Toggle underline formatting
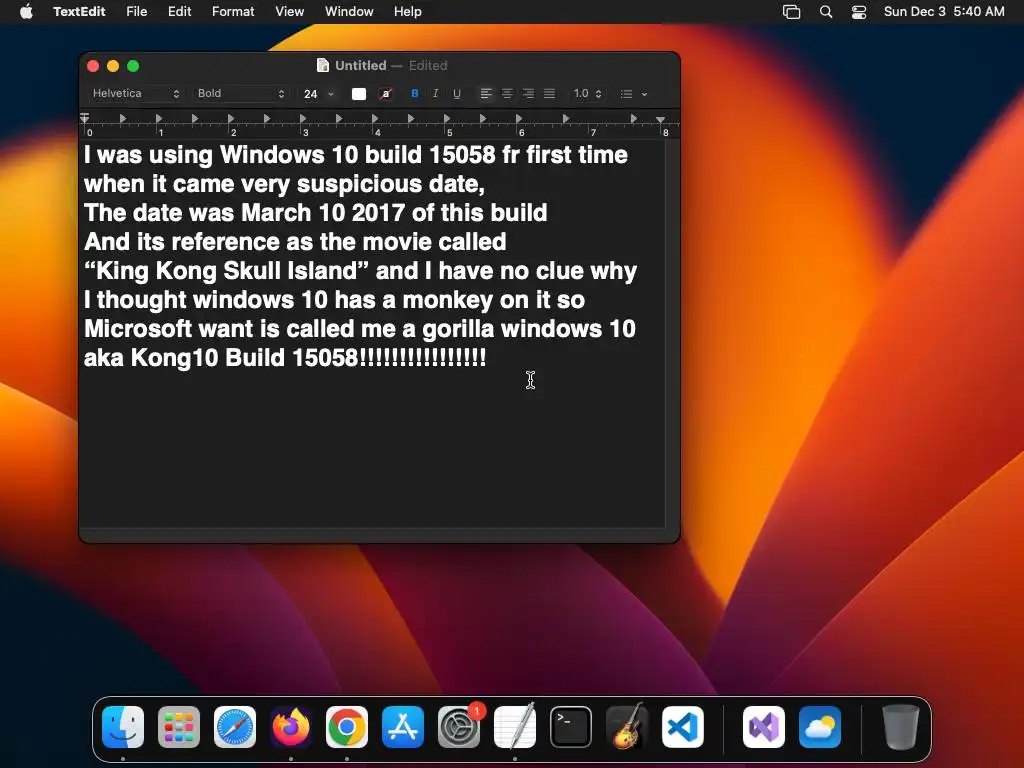The height and width of the screenshot is (768, 1024). coord(457,93)
